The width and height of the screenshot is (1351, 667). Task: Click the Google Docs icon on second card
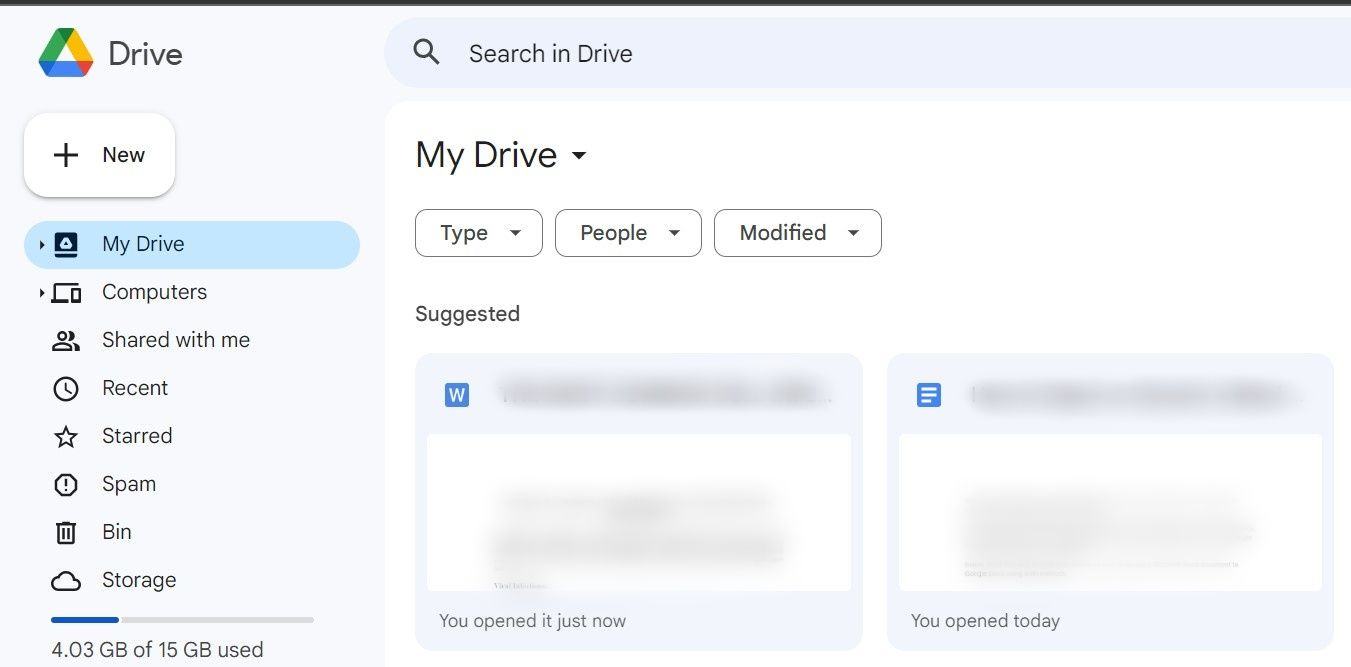[x=928, y=394]
